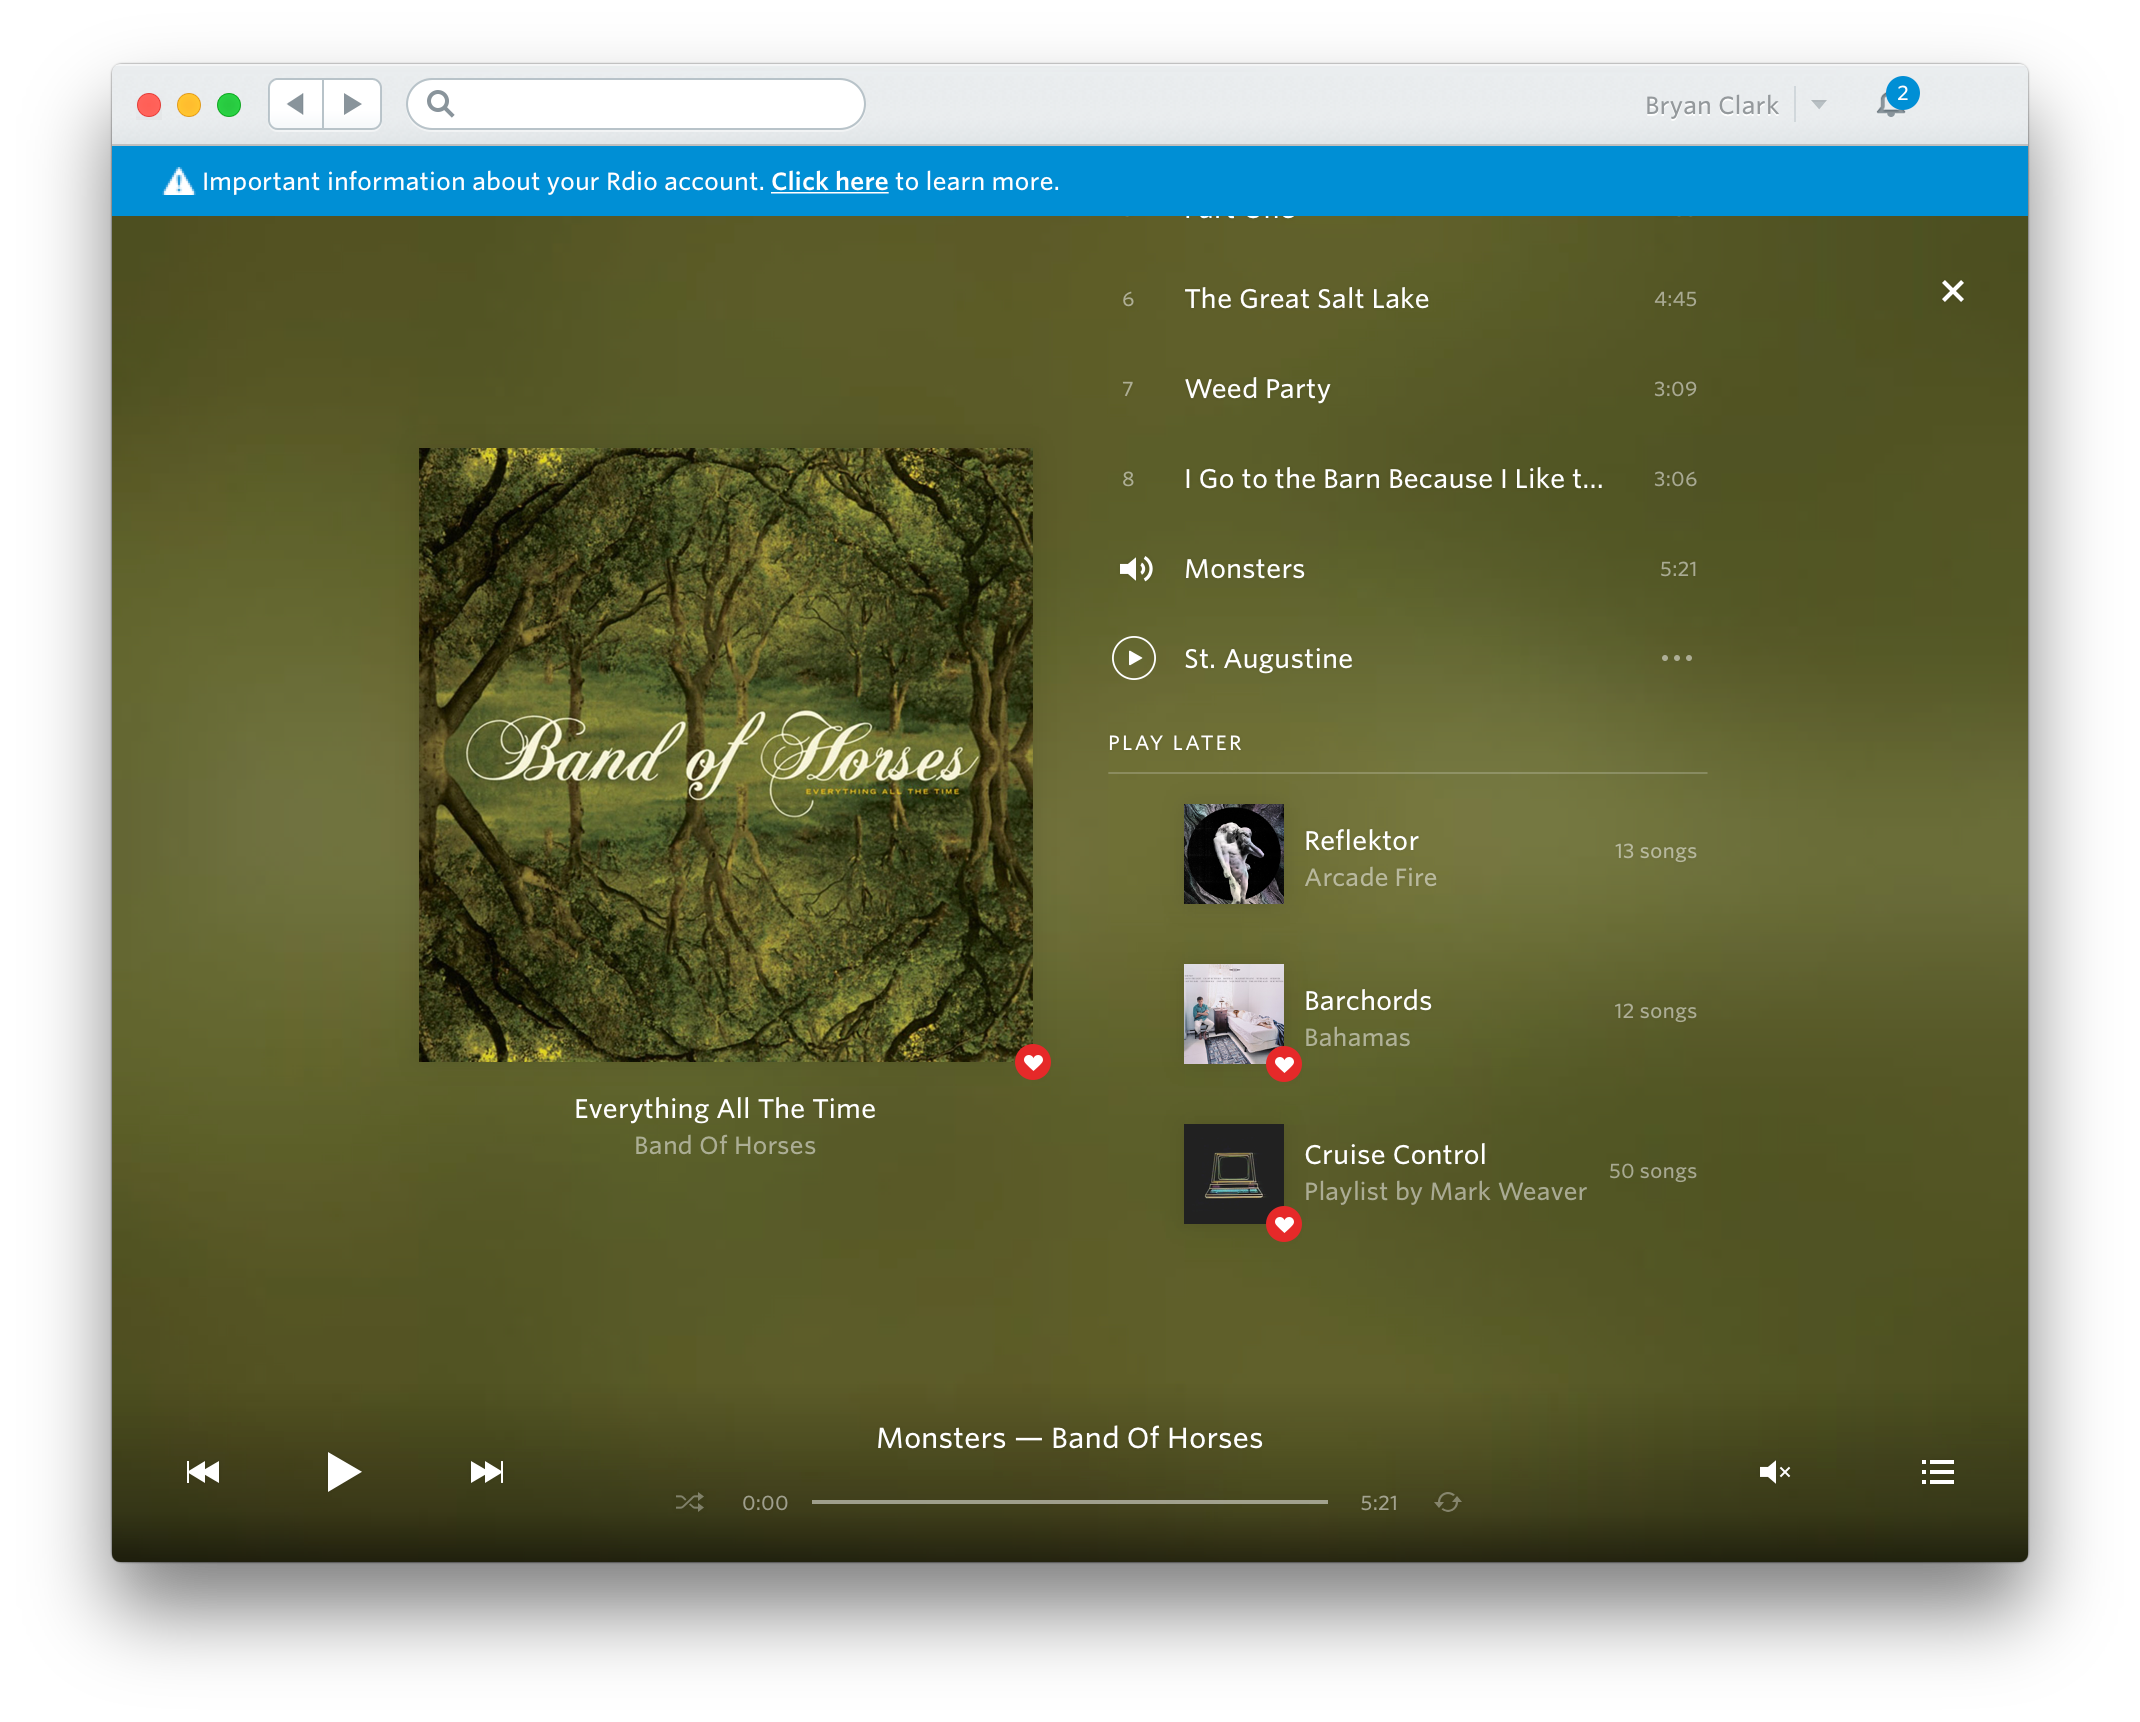Toggle the queue list icon
Image resolution: width=2140 pixels, height=1722 pixels.
point(1937,1472)
